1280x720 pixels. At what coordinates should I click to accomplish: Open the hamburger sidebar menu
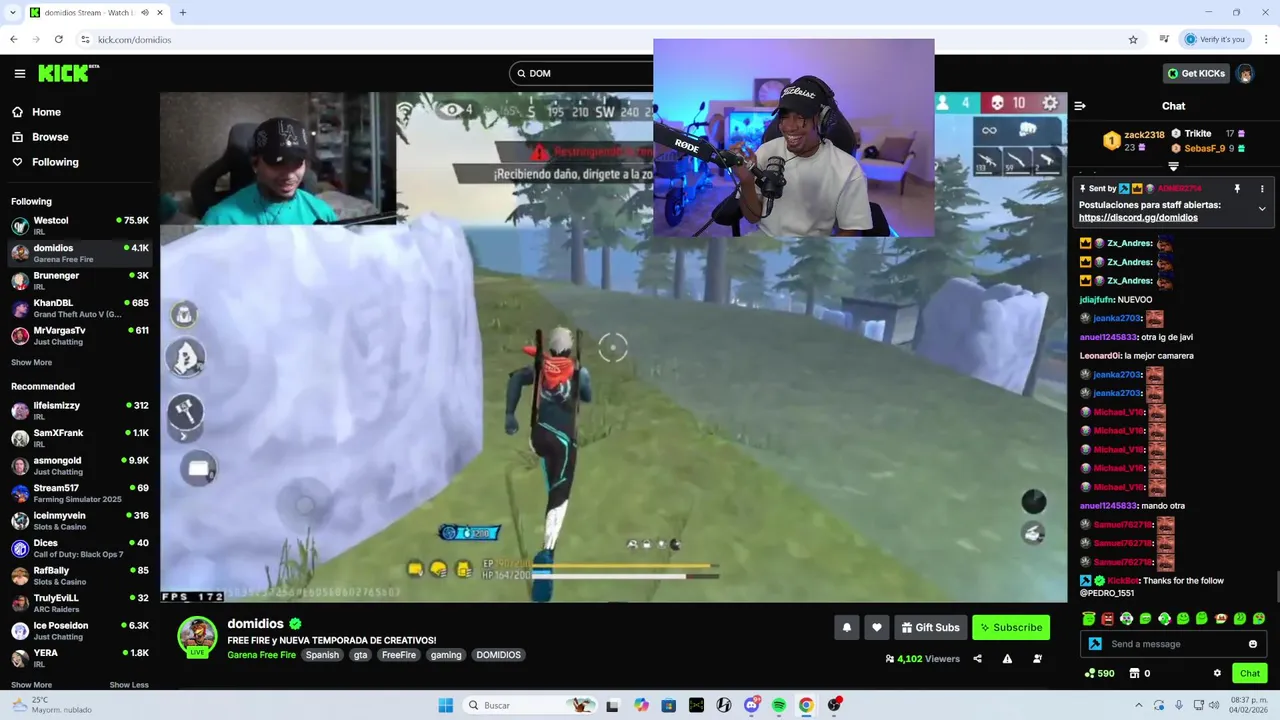(x=20, y=73)
